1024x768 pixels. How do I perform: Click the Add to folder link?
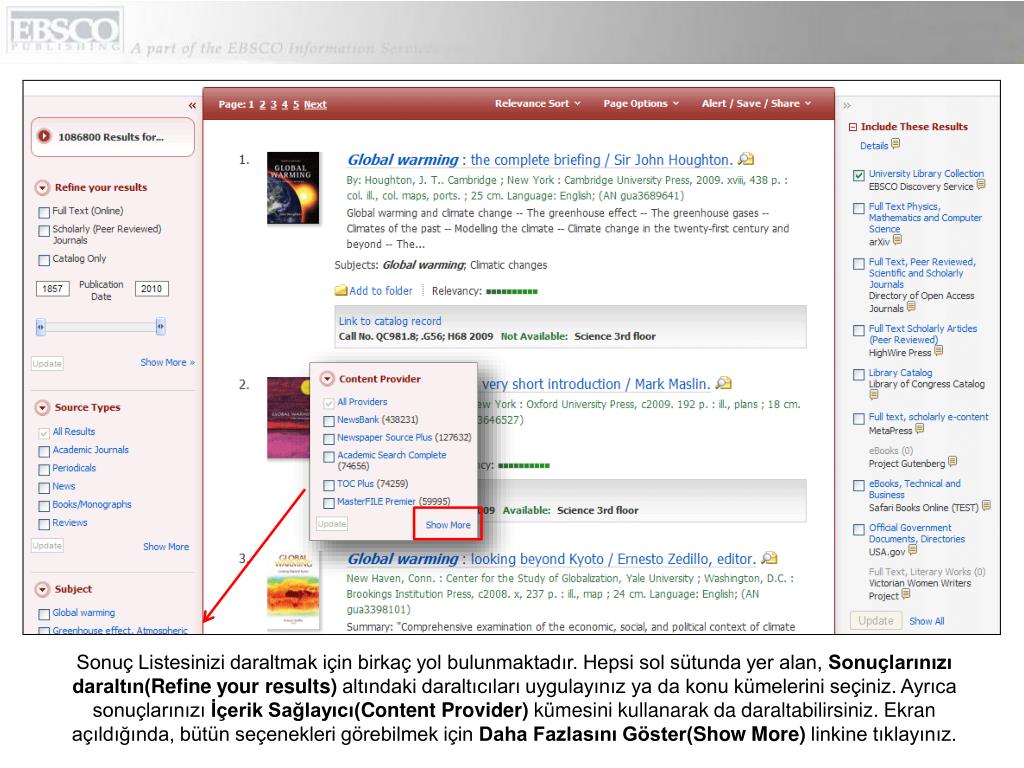pyautogui.click(x=381, y=291)
